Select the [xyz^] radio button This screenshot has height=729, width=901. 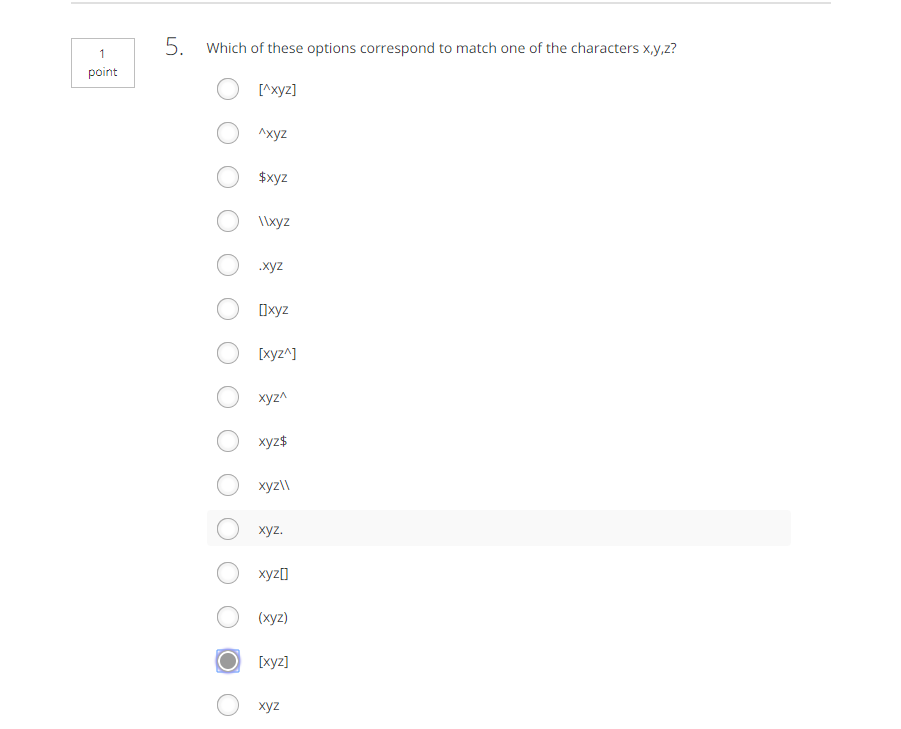[228, 353]
